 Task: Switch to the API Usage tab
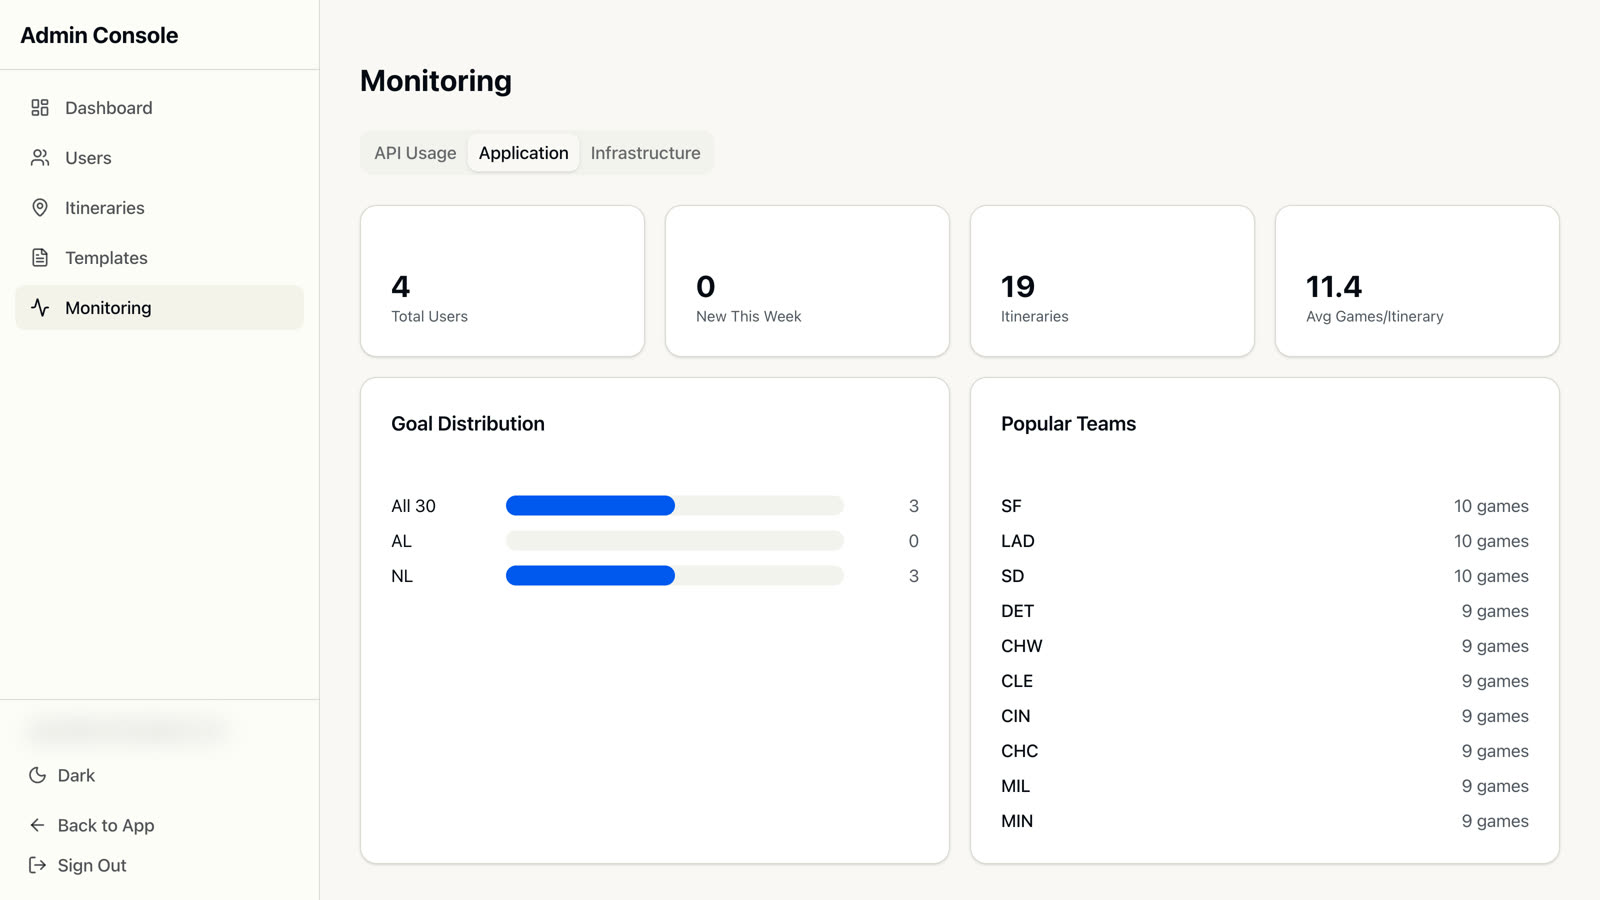click(x=415, y=153)
